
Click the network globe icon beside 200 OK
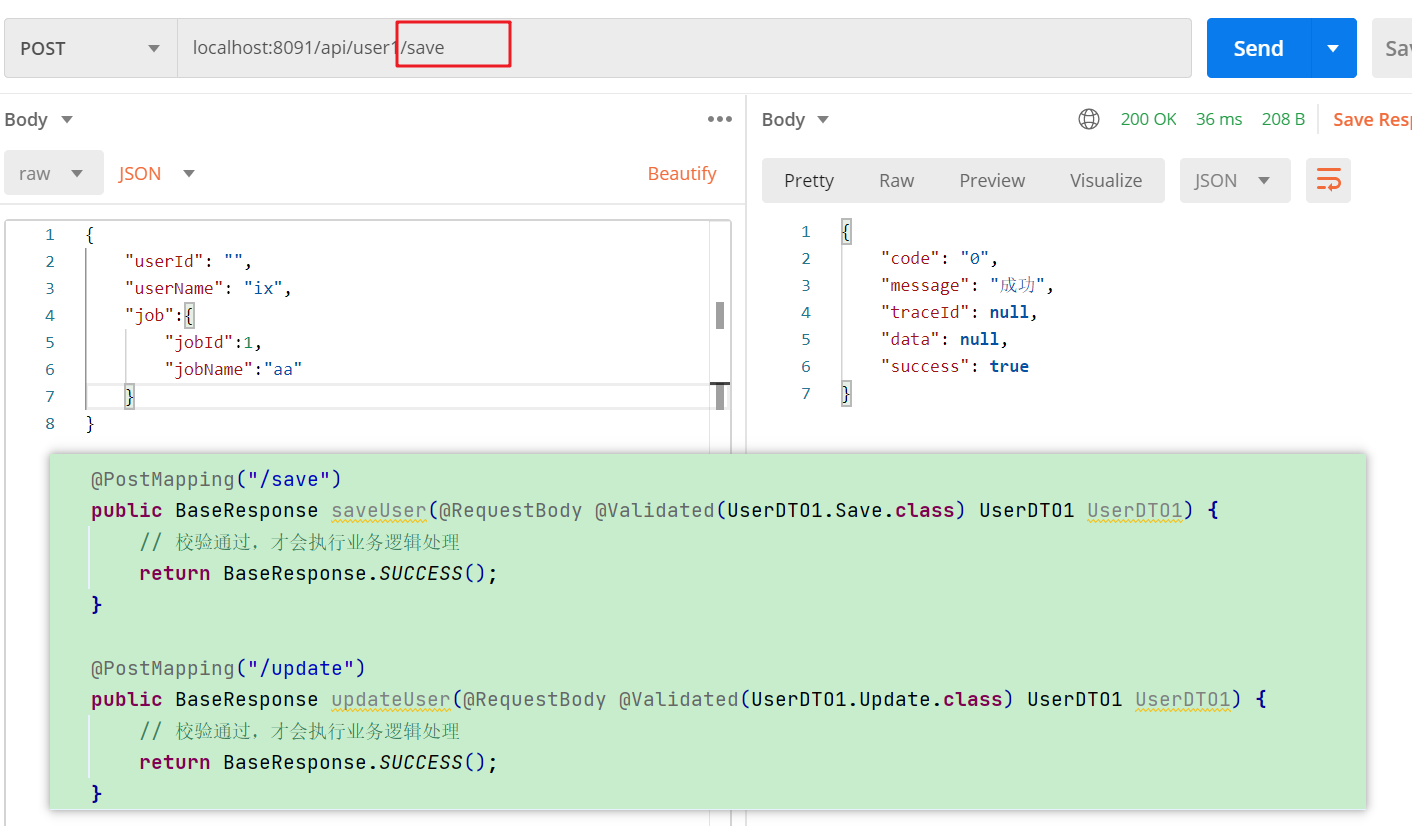tap(1089, 119)
